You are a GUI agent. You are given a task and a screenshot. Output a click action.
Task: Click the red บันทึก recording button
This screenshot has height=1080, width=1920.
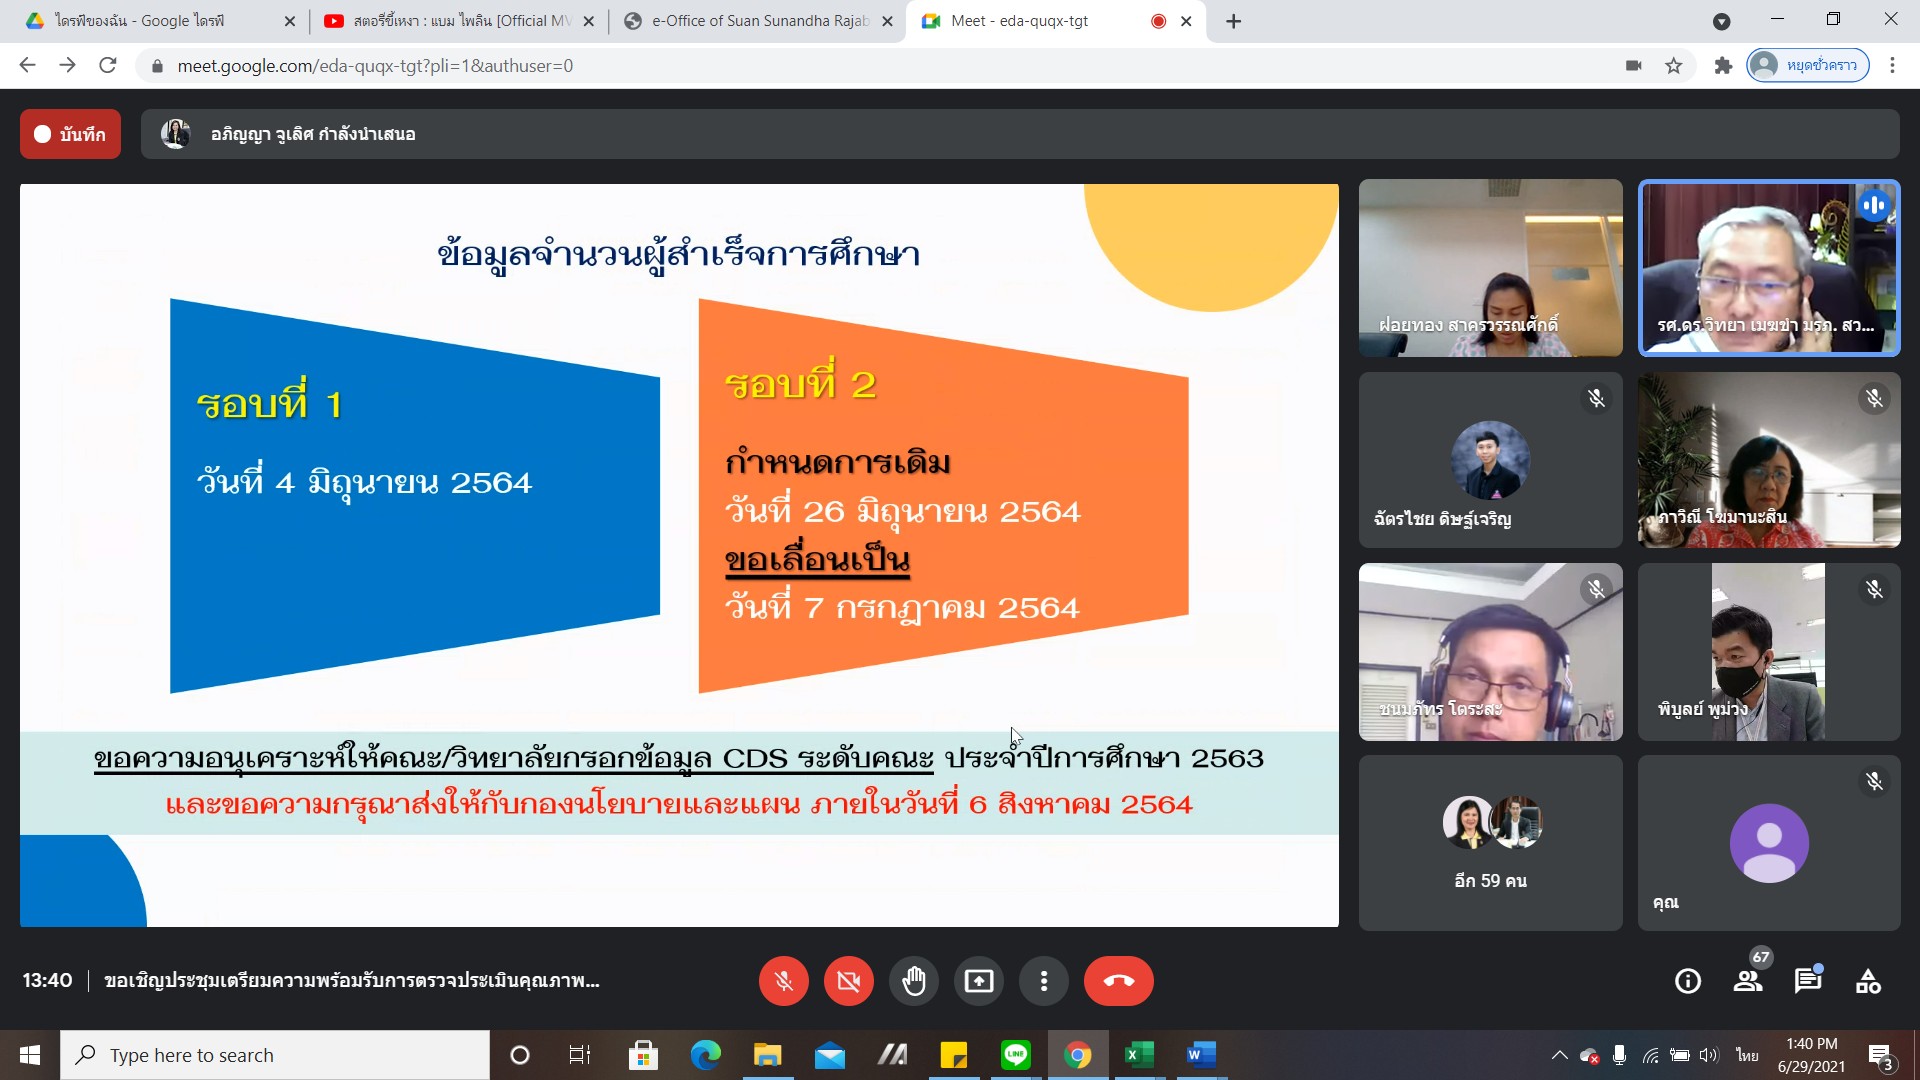tap(70, 134)
